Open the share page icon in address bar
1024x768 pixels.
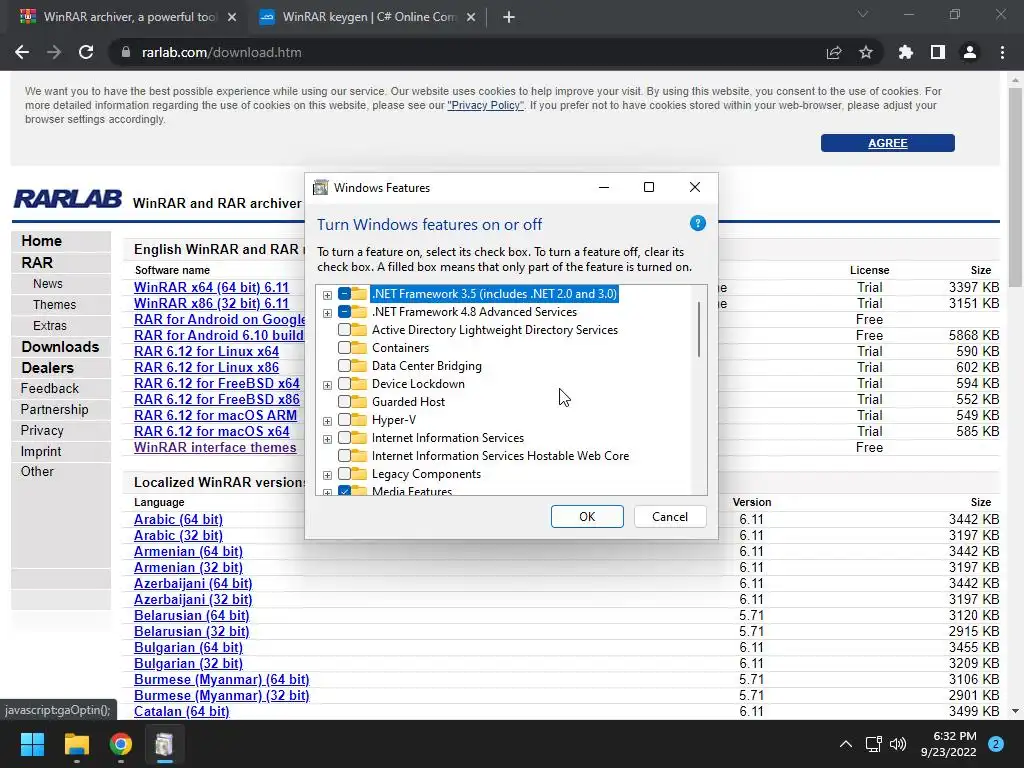(x=833, y=52)
